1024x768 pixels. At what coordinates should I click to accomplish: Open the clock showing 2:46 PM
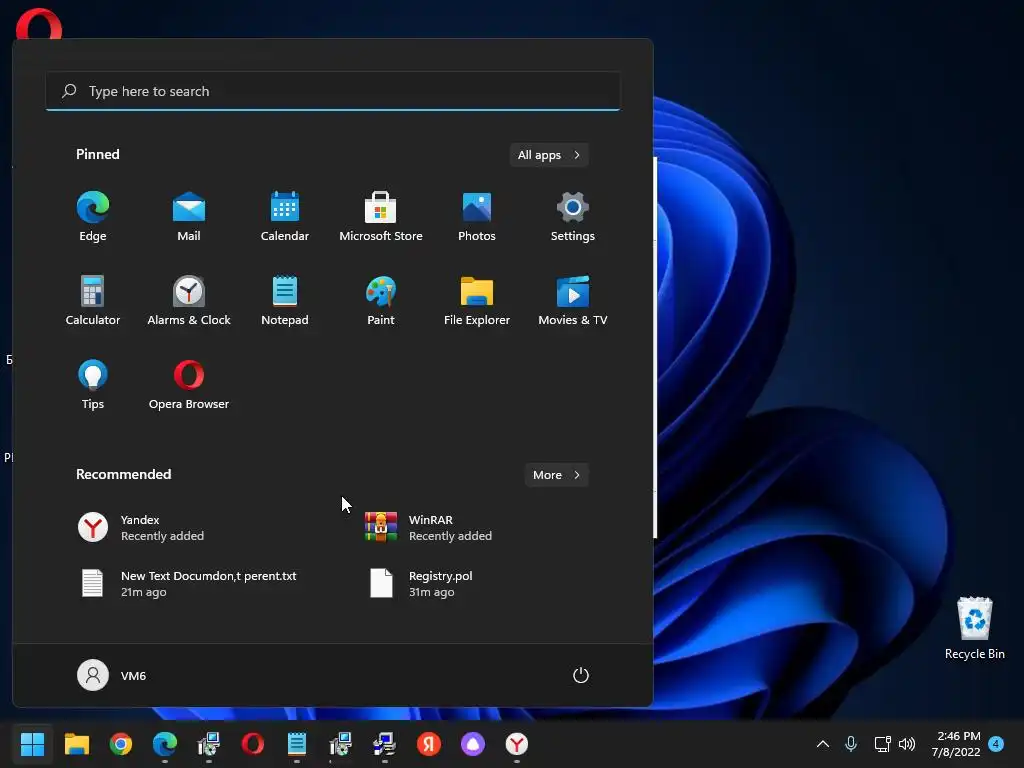coord(956,744)
